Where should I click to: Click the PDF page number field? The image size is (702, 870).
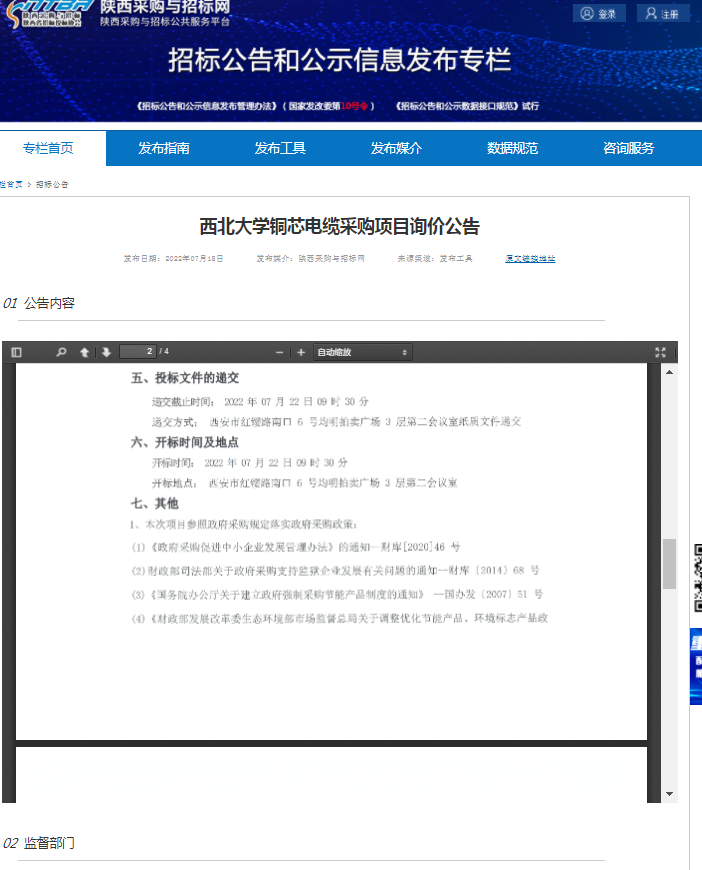[137, 351]
